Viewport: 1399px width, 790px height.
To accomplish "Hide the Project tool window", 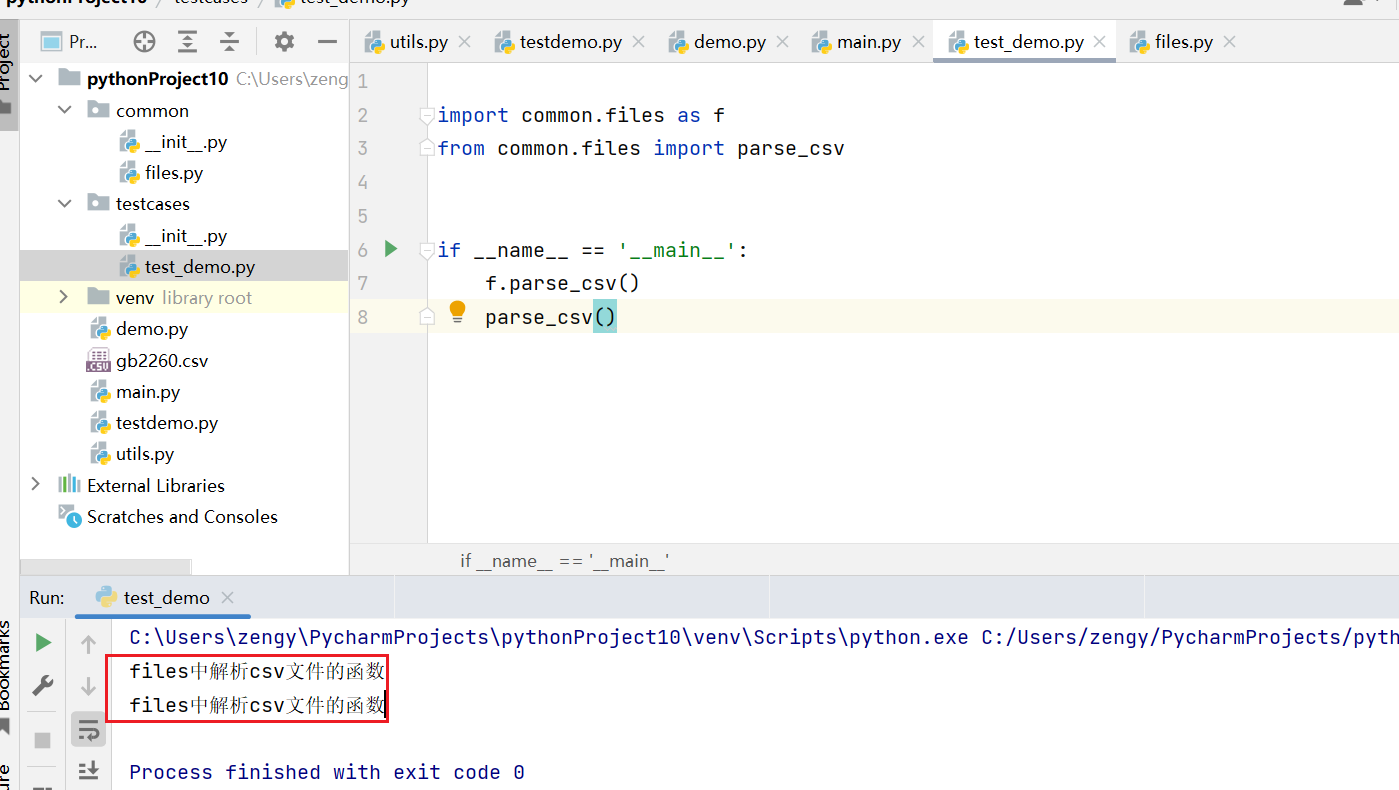I will point(327,42).
